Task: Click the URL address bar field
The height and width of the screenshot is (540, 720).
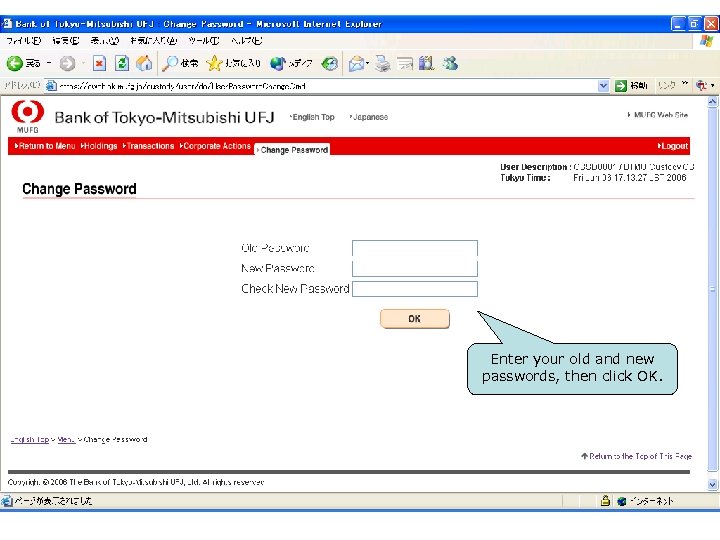Action: (x=321, y=86)
